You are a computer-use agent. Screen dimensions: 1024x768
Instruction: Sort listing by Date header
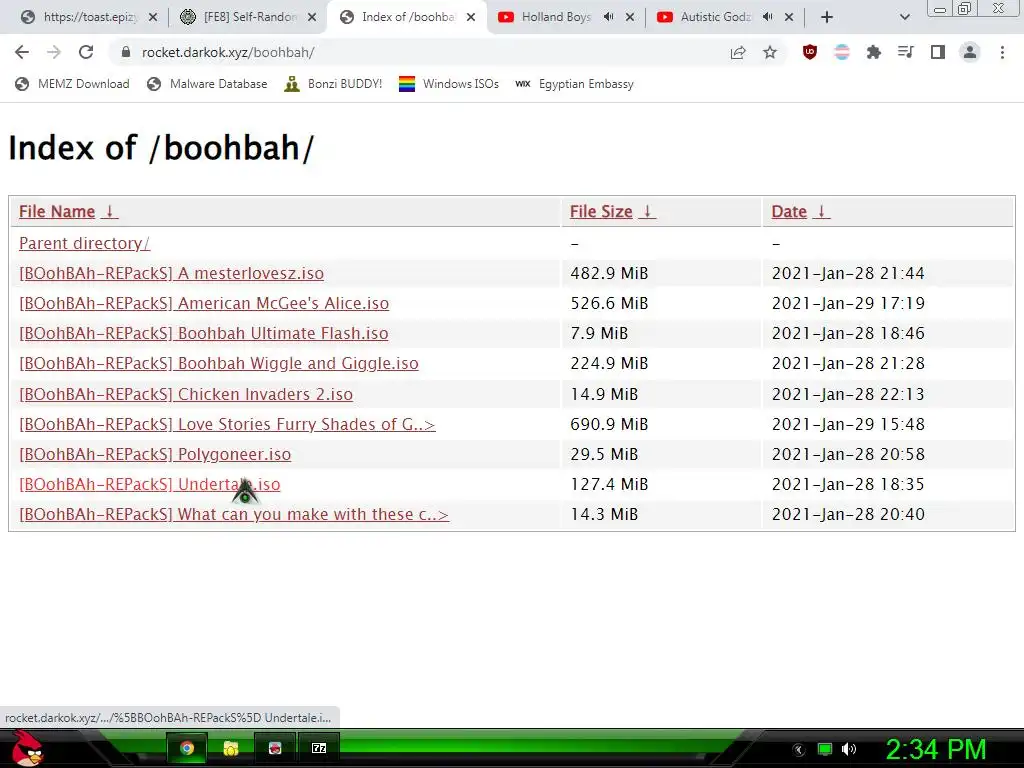[x=789, y=212]
